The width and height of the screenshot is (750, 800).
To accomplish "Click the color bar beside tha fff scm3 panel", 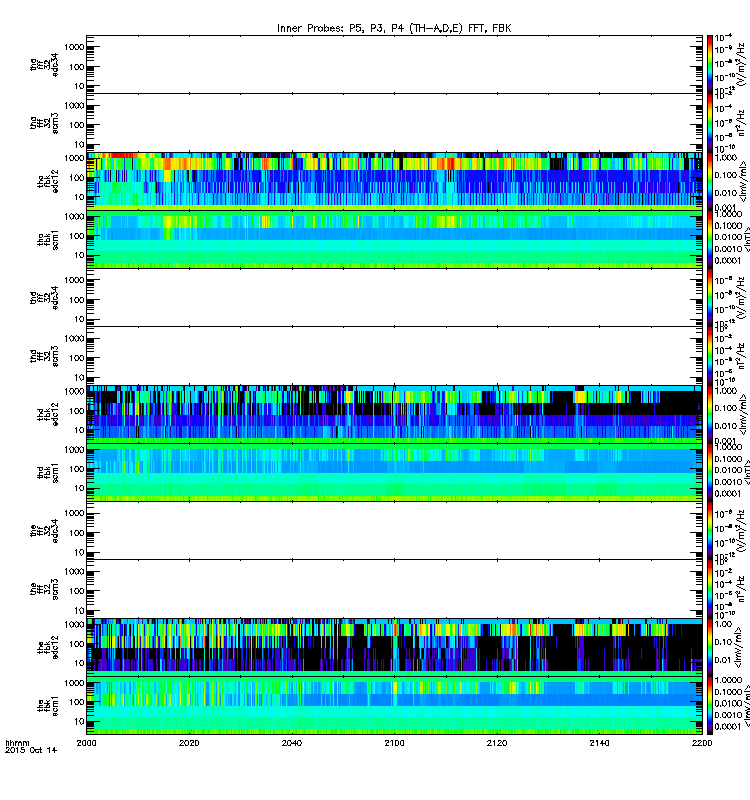I will click(x=710, y=123).
